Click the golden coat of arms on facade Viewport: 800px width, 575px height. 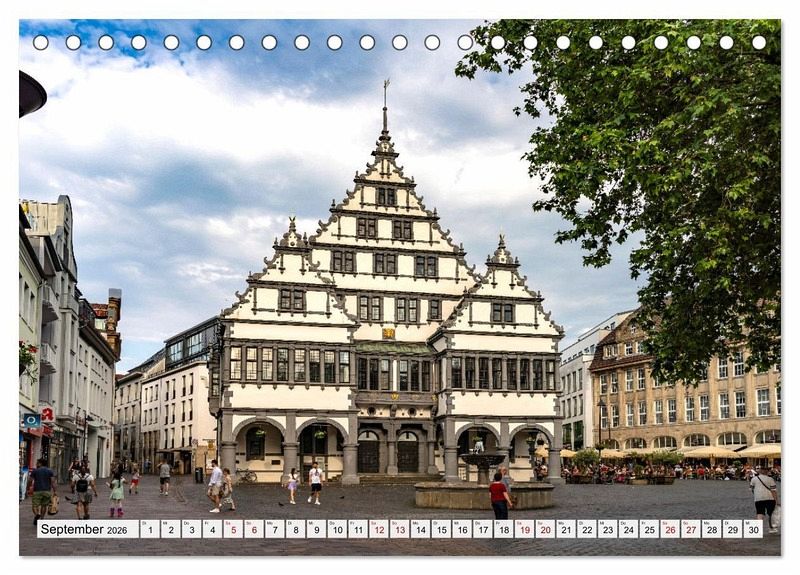[x=388, y=333]
